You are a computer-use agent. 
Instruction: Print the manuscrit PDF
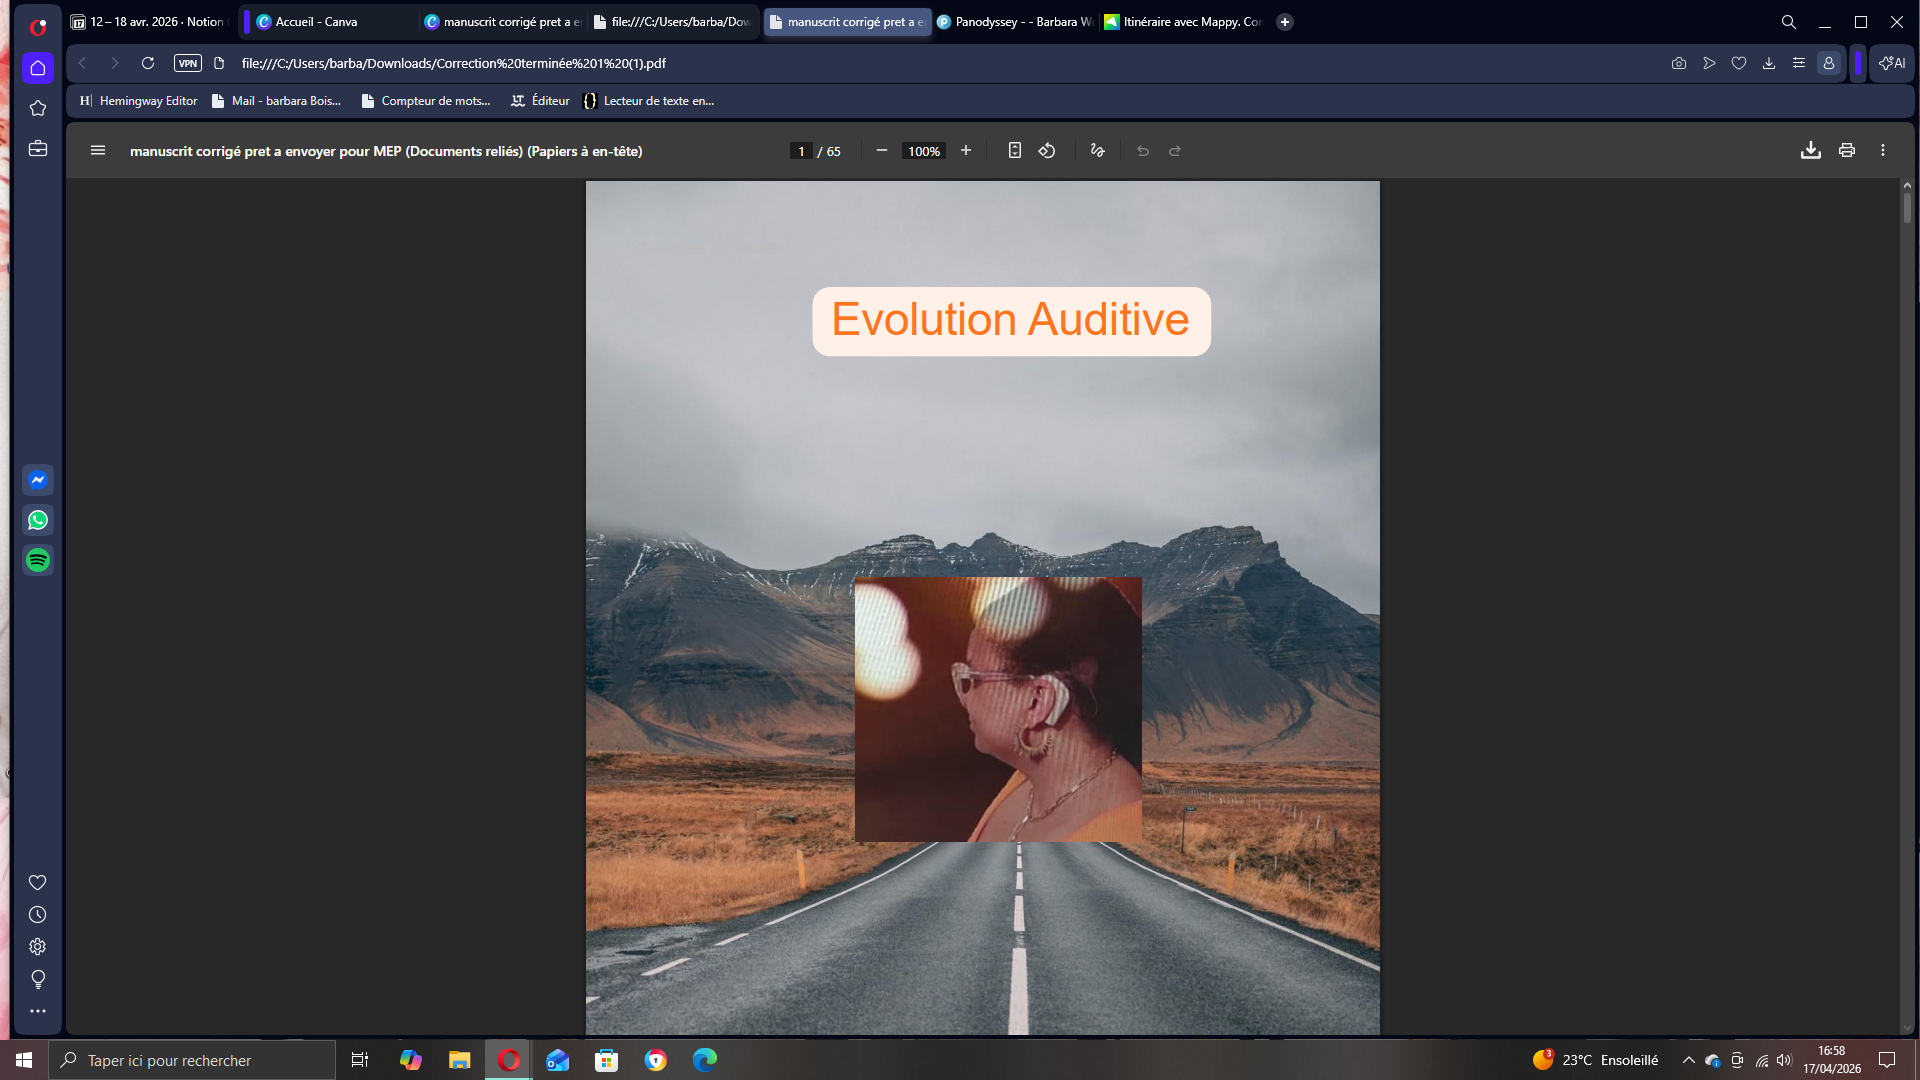(1846, 150)
